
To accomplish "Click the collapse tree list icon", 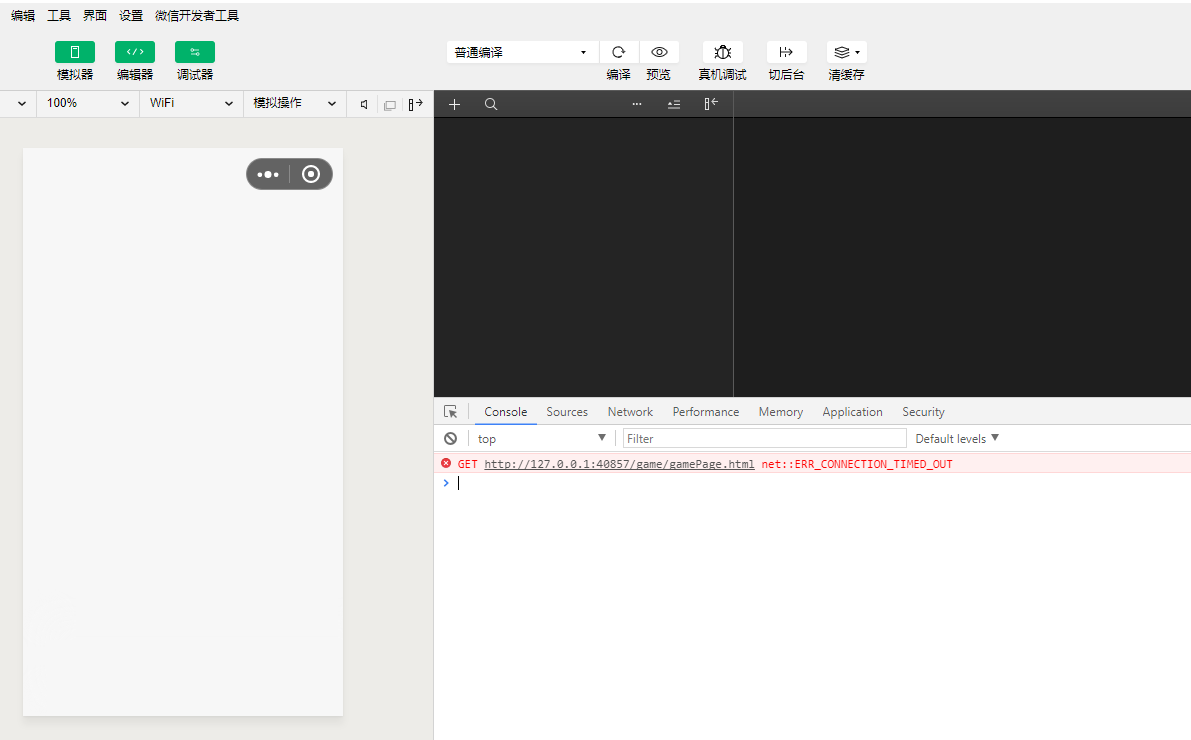I will click(x=674, y=104).
